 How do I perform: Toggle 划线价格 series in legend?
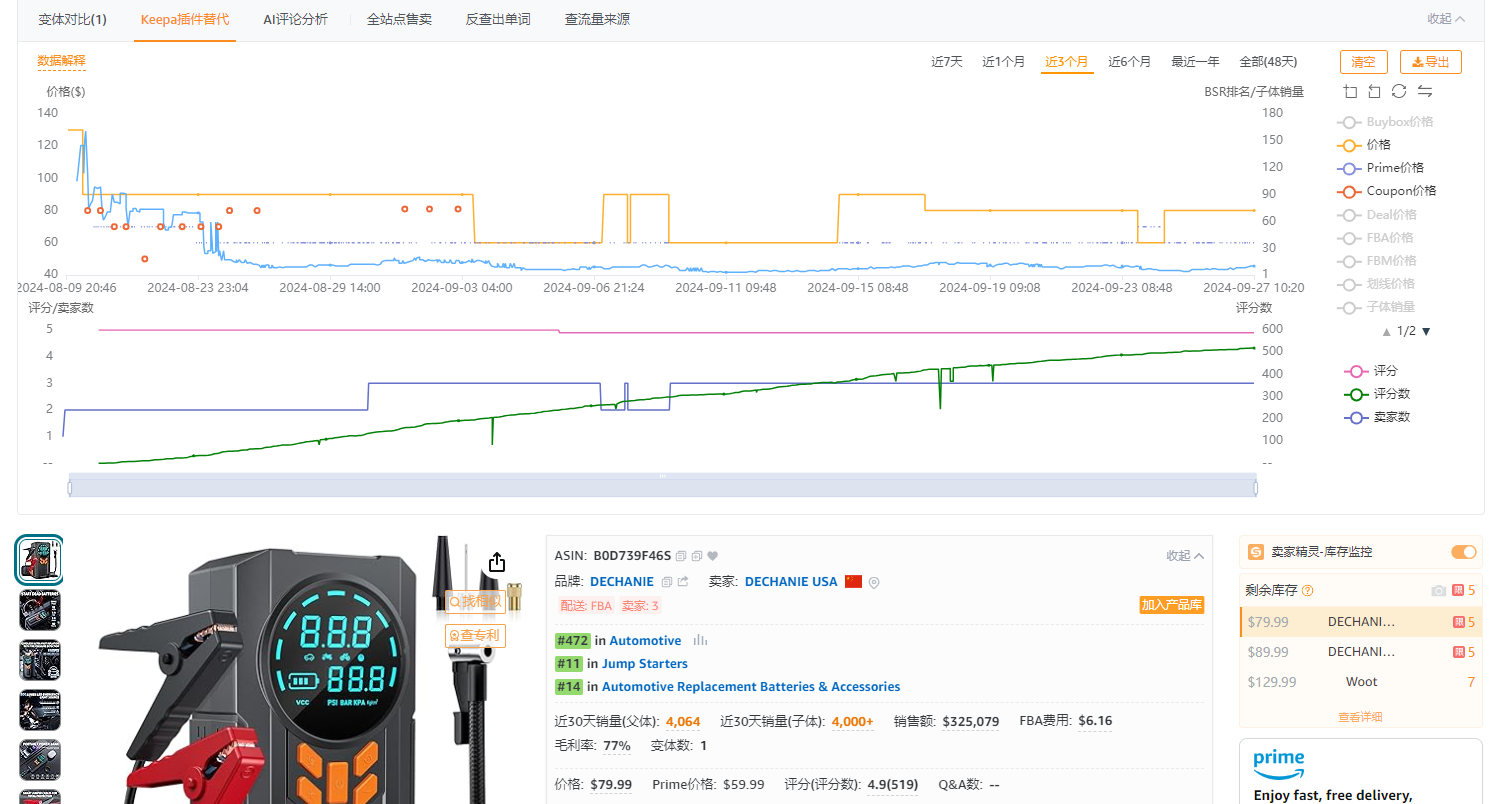(x=1376, y=284)
